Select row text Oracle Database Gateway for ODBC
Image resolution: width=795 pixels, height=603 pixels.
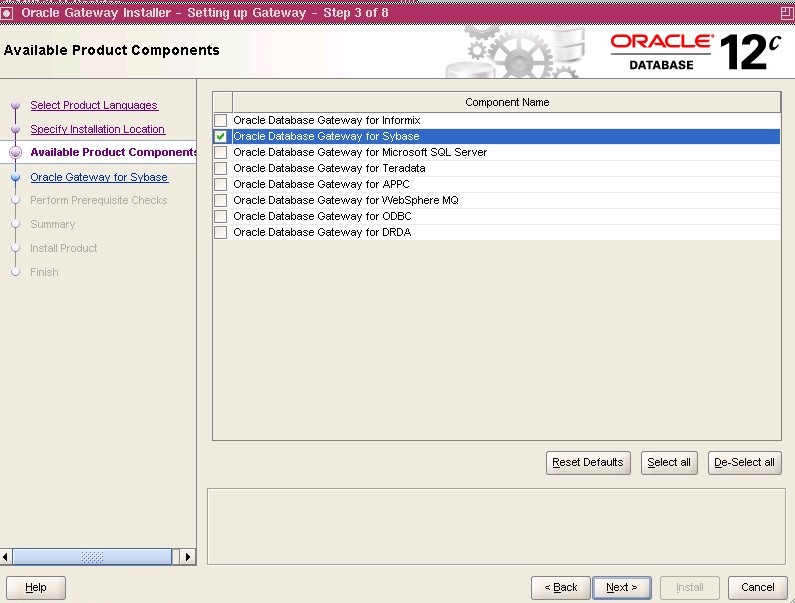[322, 216]
